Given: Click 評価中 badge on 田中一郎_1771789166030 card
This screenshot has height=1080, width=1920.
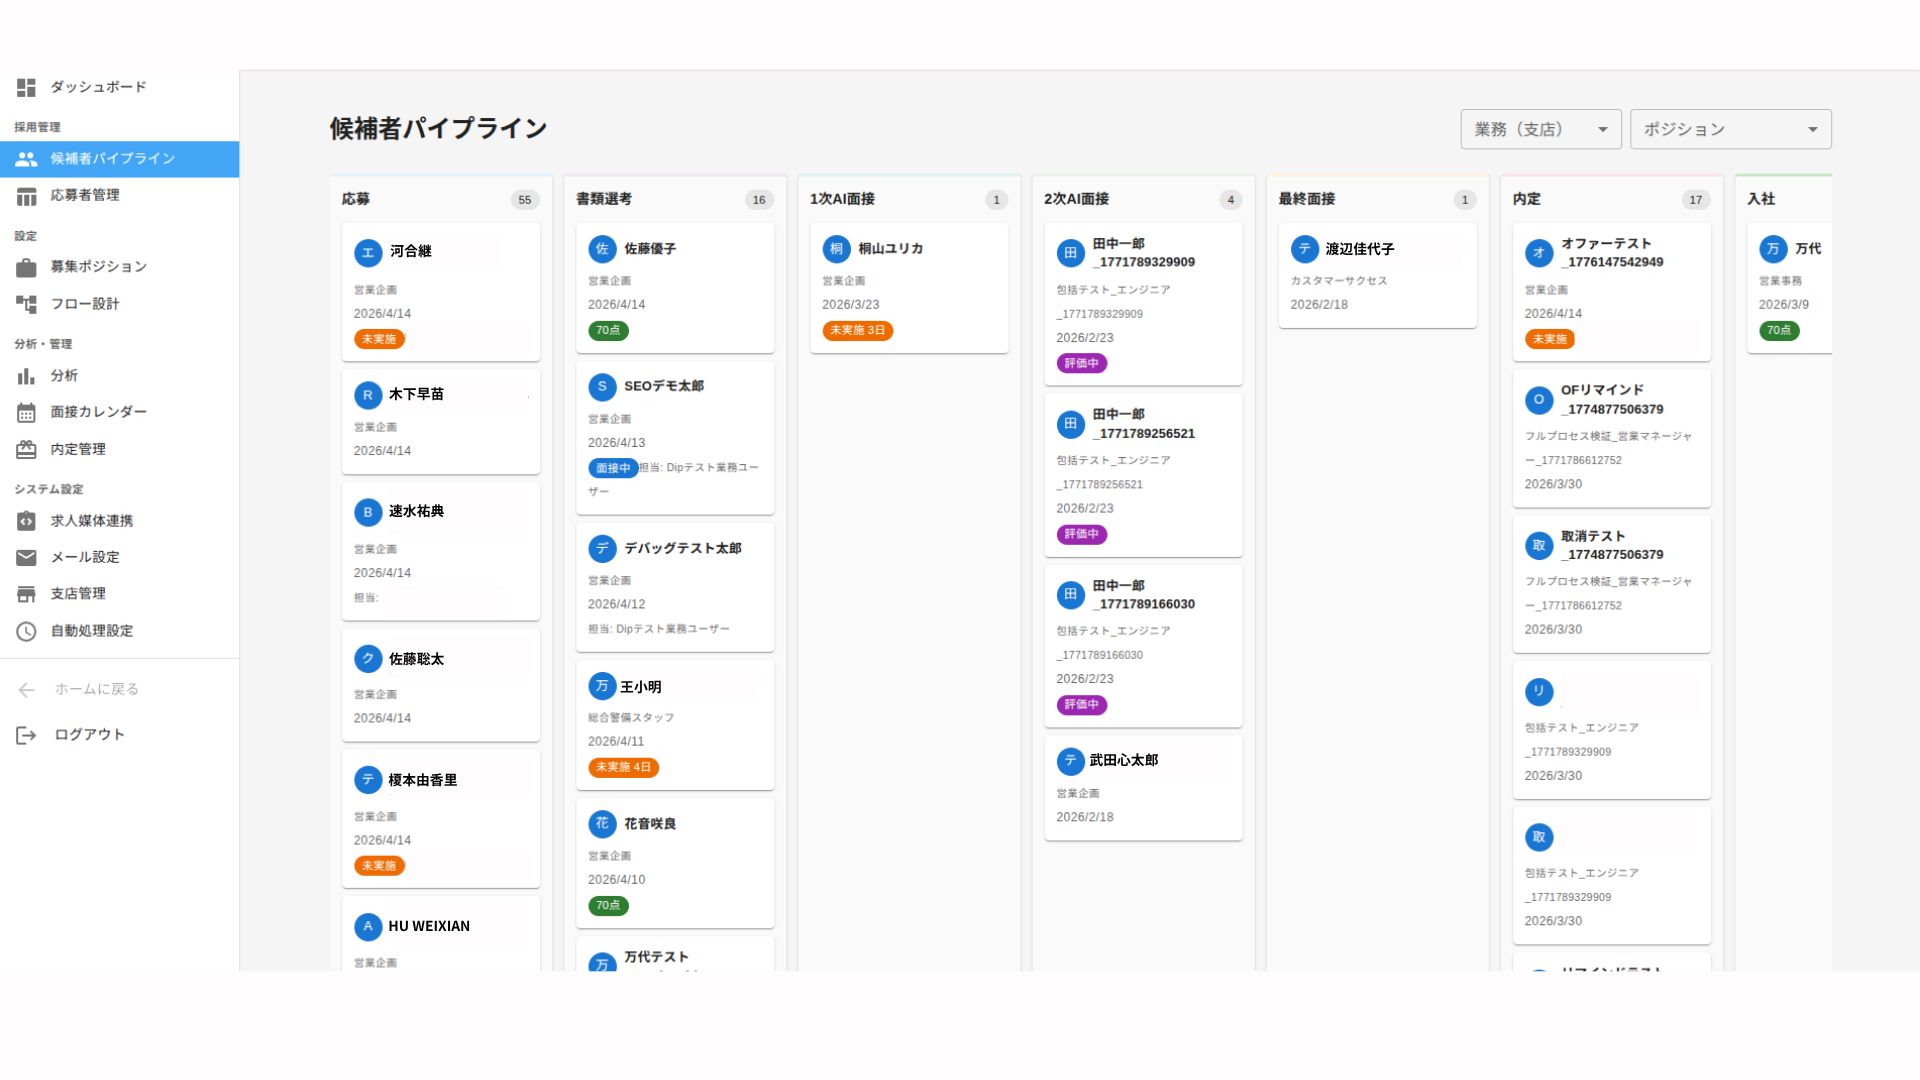Looking at the screenshot, I should point(1081,705).
